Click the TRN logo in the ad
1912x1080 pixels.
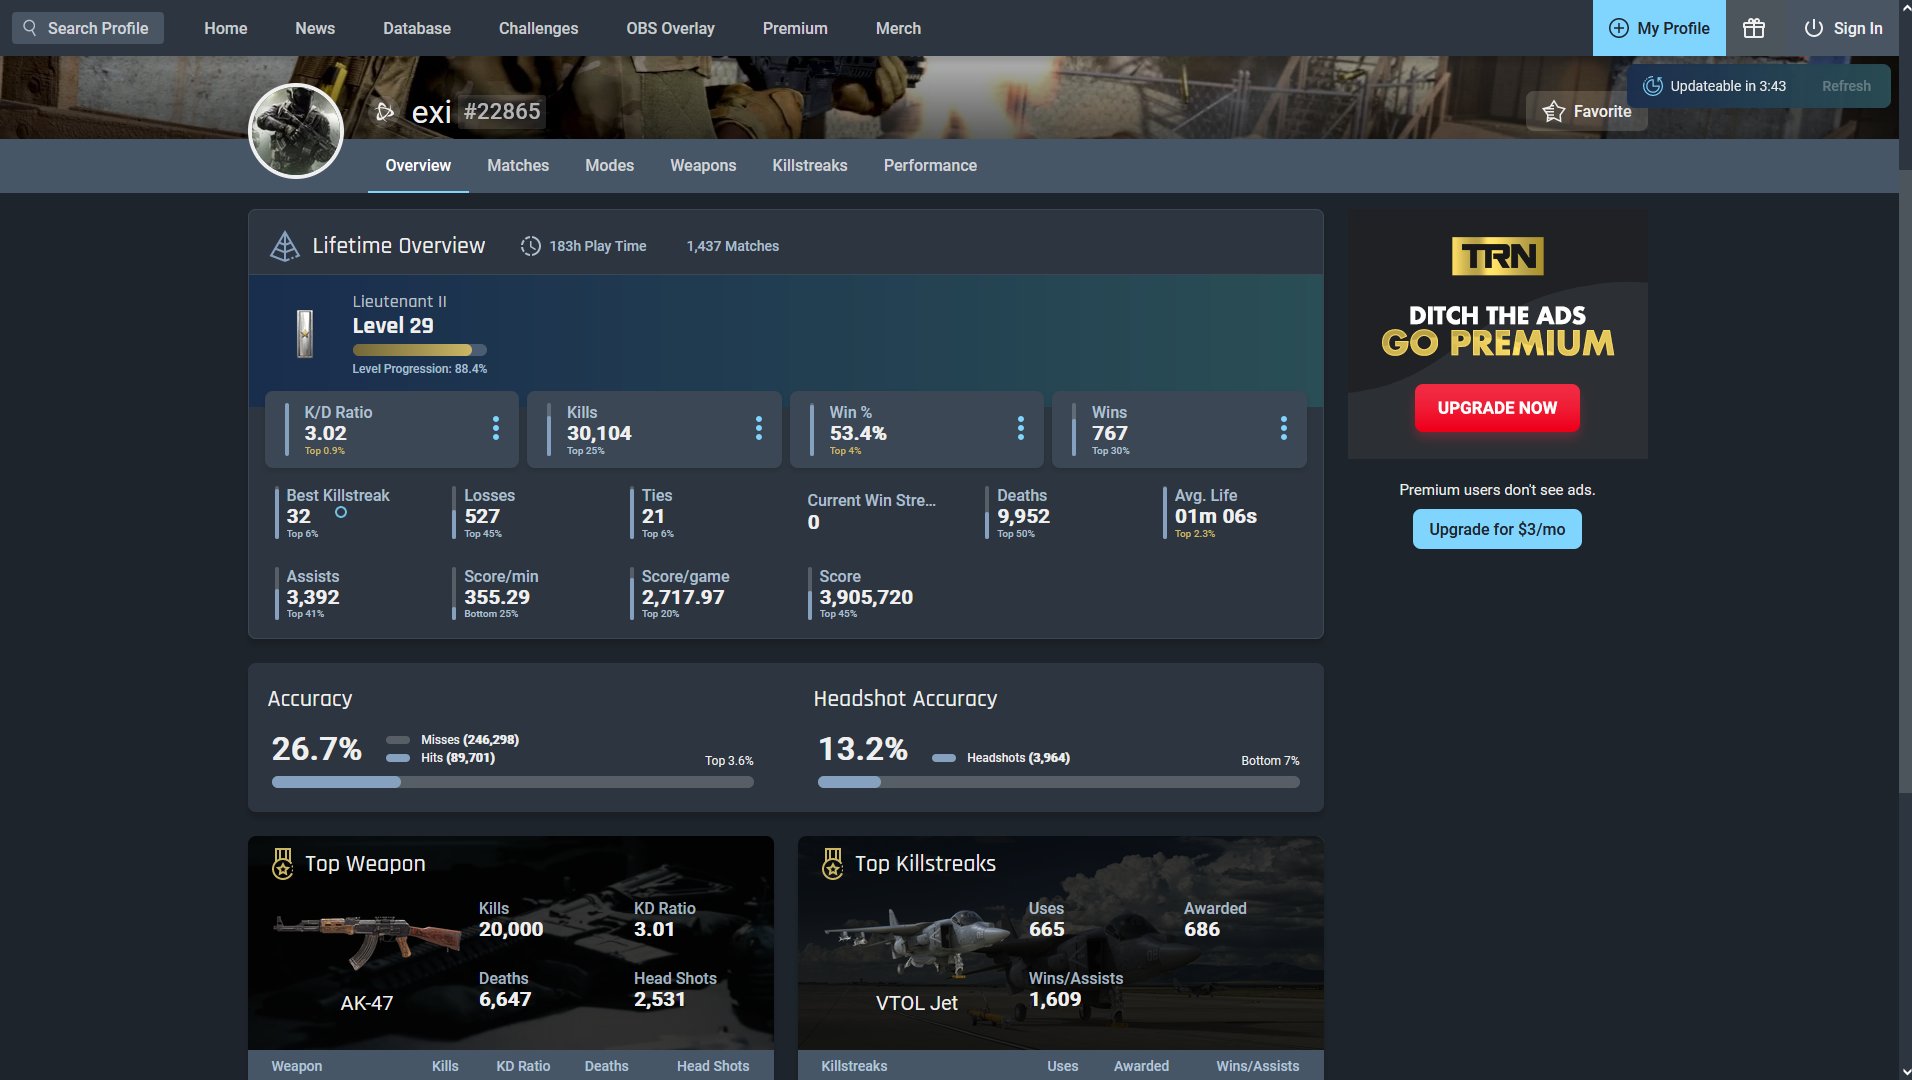point(1497,256)
